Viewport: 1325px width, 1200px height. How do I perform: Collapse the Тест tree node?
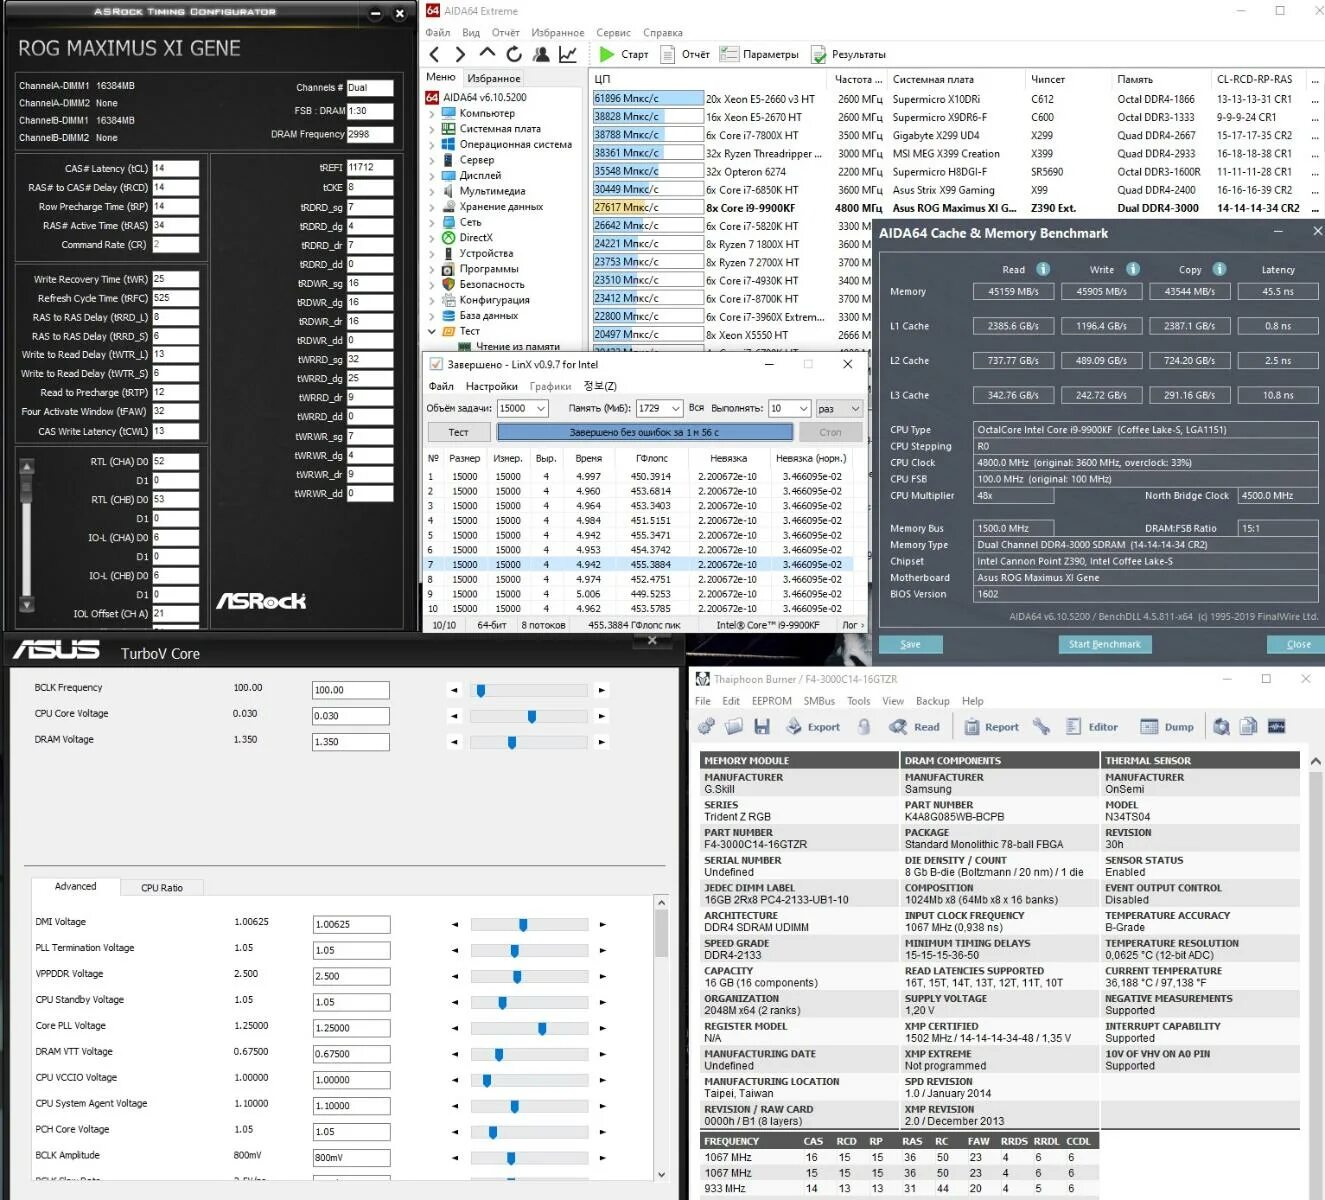pyautogui.click(x=432, y=331)
